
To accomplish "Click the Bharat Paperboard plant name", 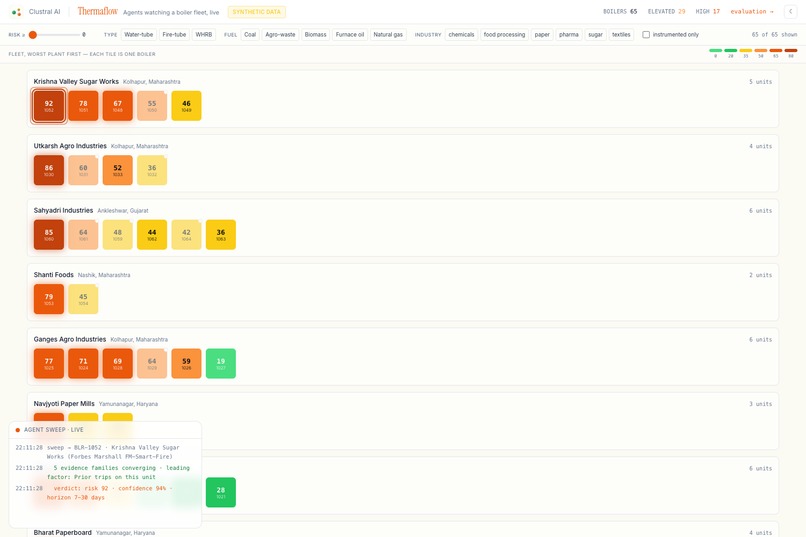I will tap(62, 532).
